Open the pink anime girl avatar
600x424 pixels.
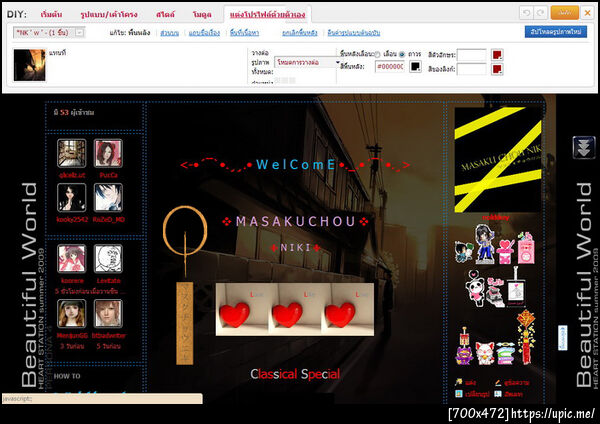pyautogui.click(x=72, y=259)
